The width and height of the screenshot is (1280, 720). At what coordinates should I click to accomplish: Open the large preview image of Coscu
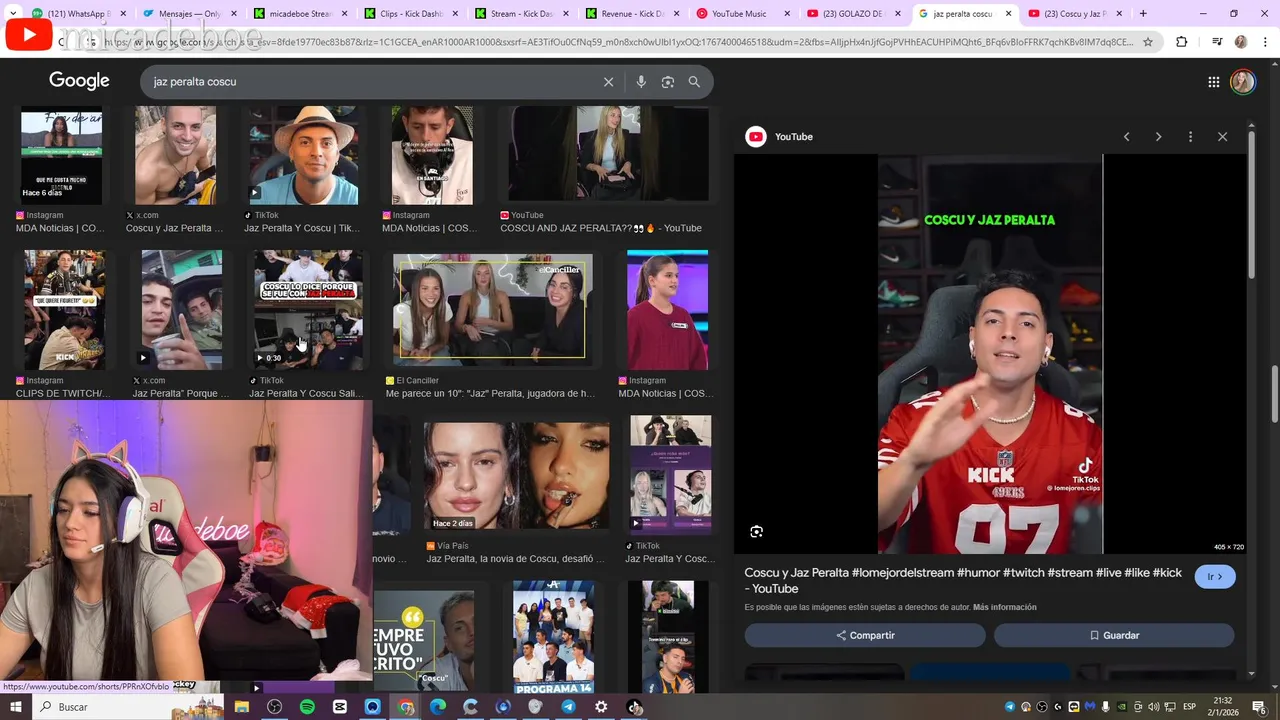(x=990, y=354)
